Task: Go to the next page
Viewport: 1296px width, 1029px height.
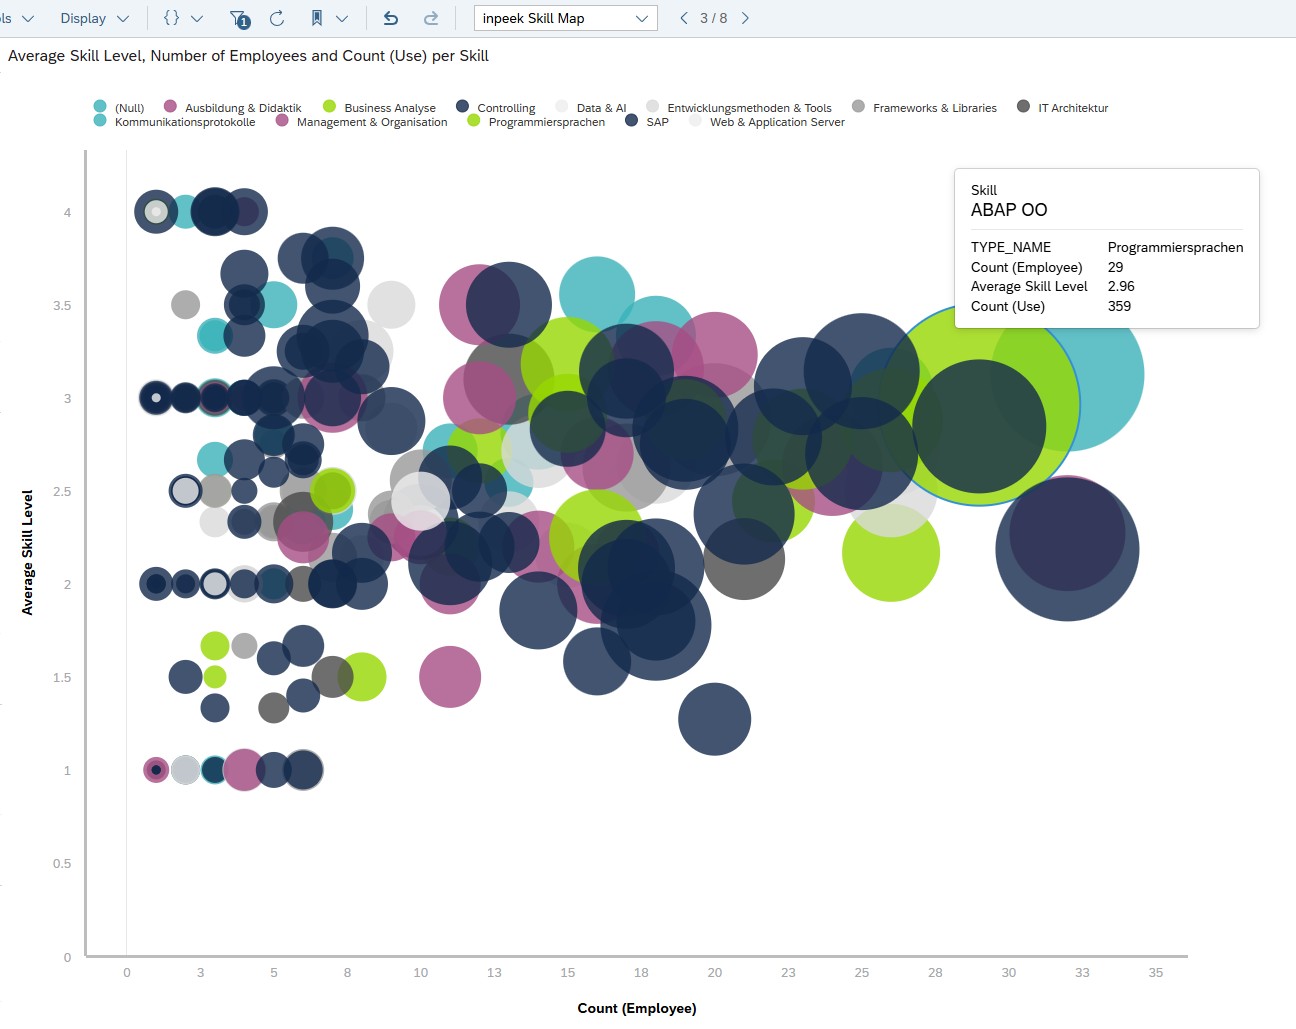Action: (x=745, y=18)
